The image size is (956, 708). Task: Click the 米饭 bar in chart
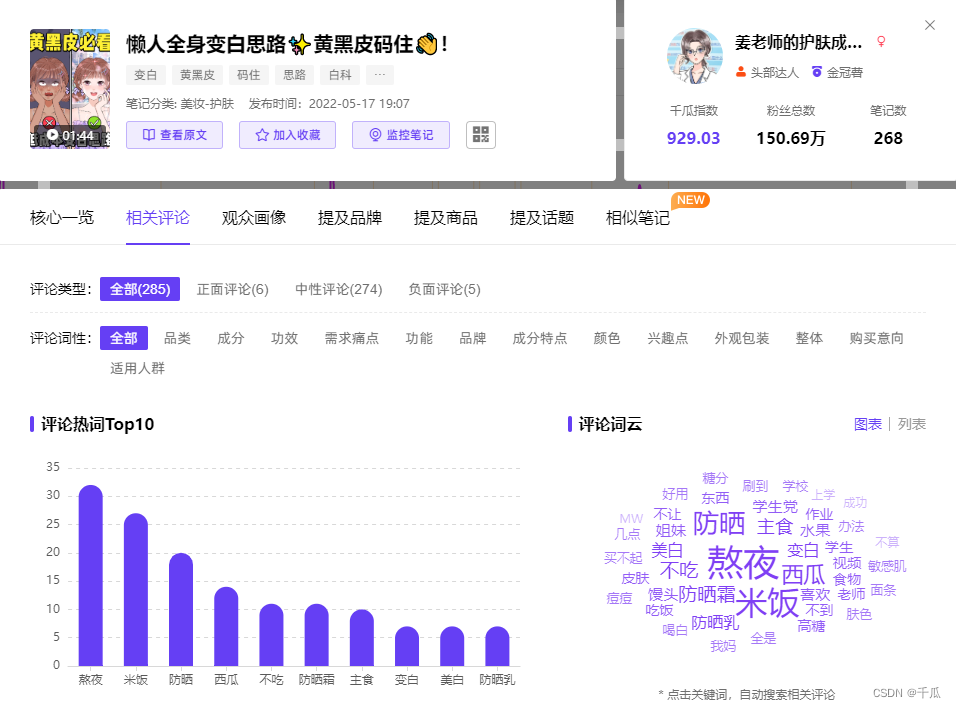coord(136,590)
